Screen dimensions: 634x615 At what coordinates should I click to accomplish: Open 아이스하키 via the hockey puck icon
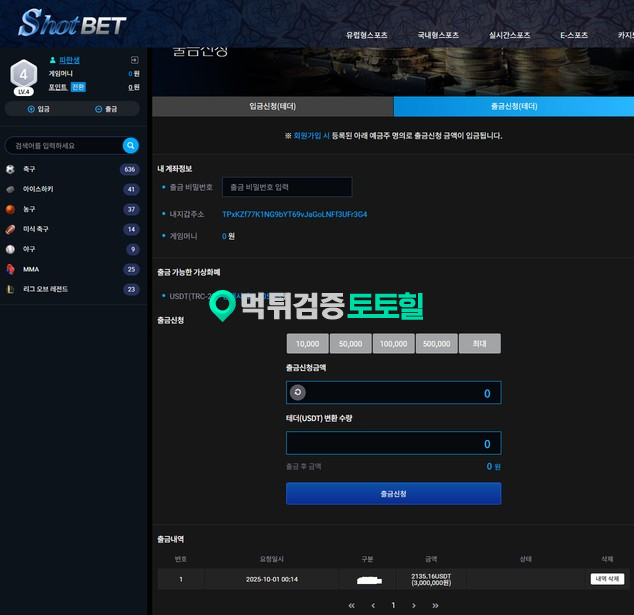click(10, 189)
